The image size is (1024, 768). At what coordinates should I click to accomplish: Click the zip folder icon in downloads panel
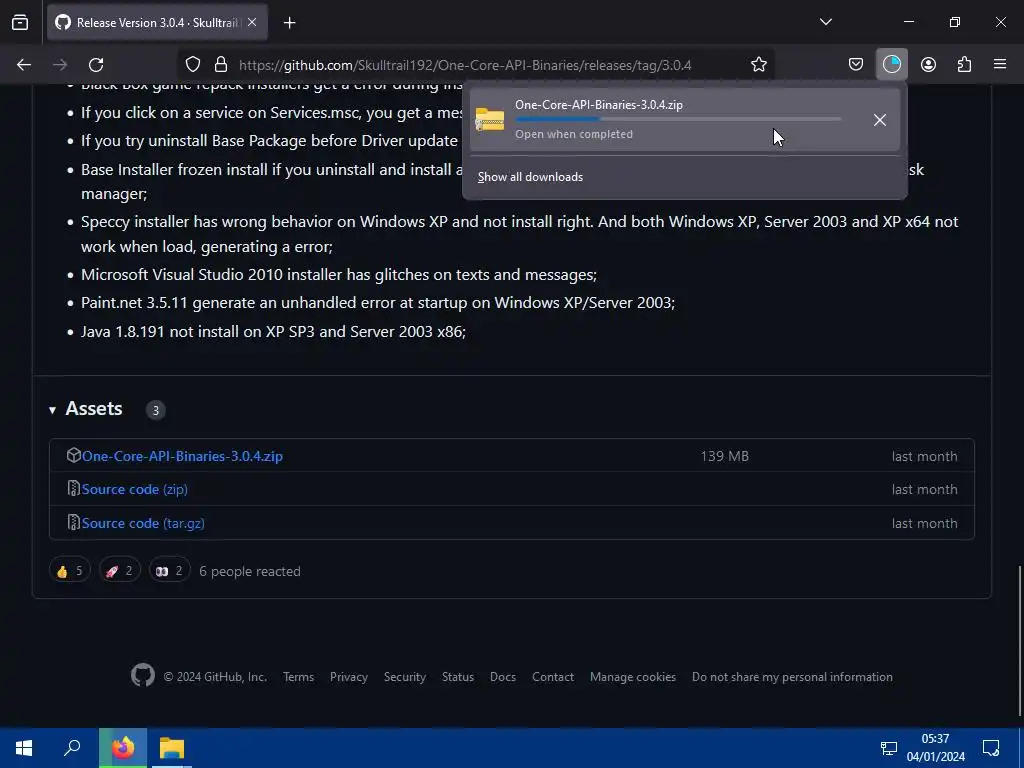[490, 120]
